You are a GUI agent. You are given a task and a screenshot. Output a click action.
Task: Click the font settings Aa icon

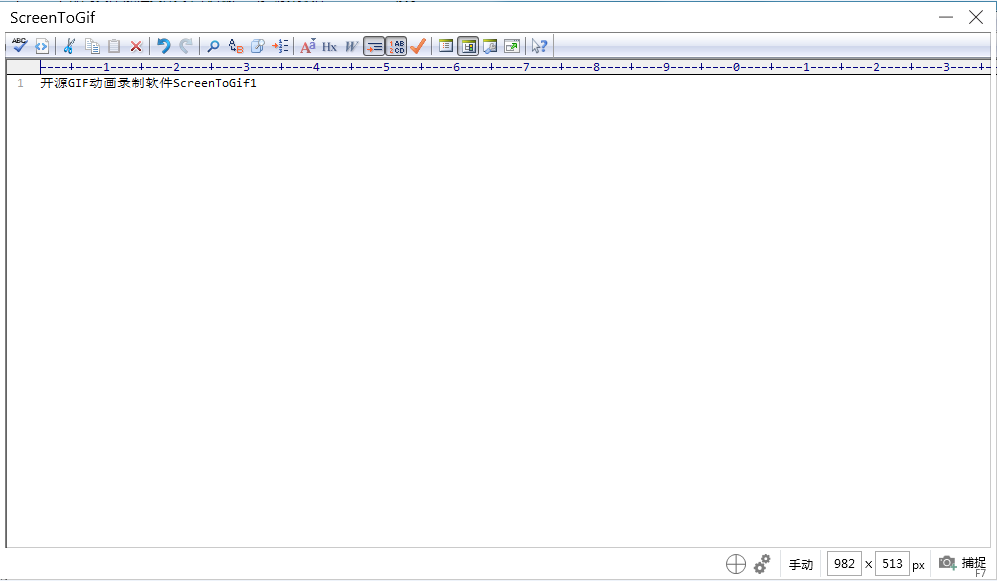coord(308,46)
